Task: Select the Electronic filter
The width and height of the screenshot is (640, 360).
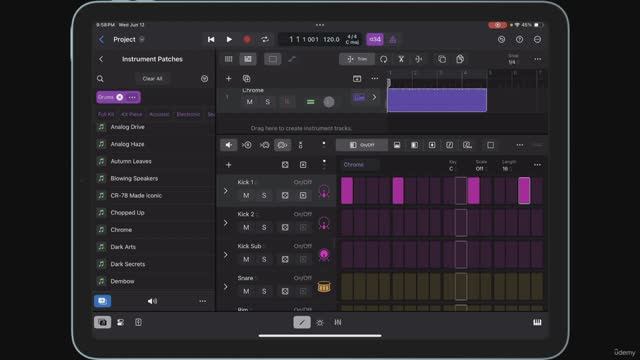Action: tap(188, 114)
